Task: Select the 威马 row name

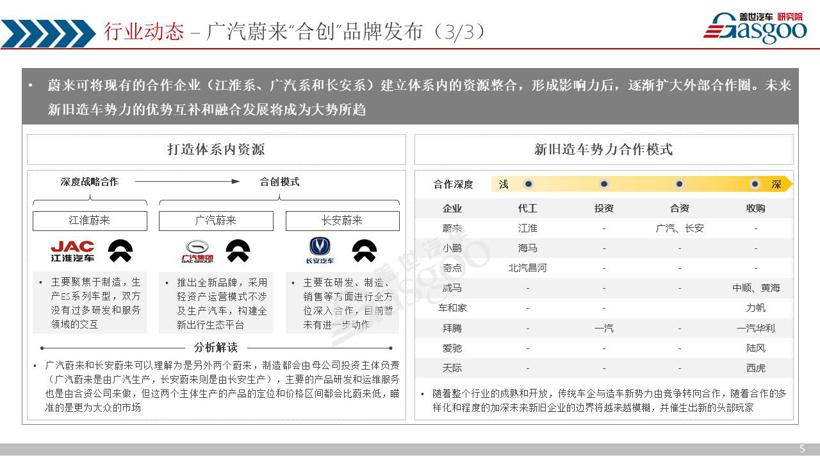Action: (452, 288)
